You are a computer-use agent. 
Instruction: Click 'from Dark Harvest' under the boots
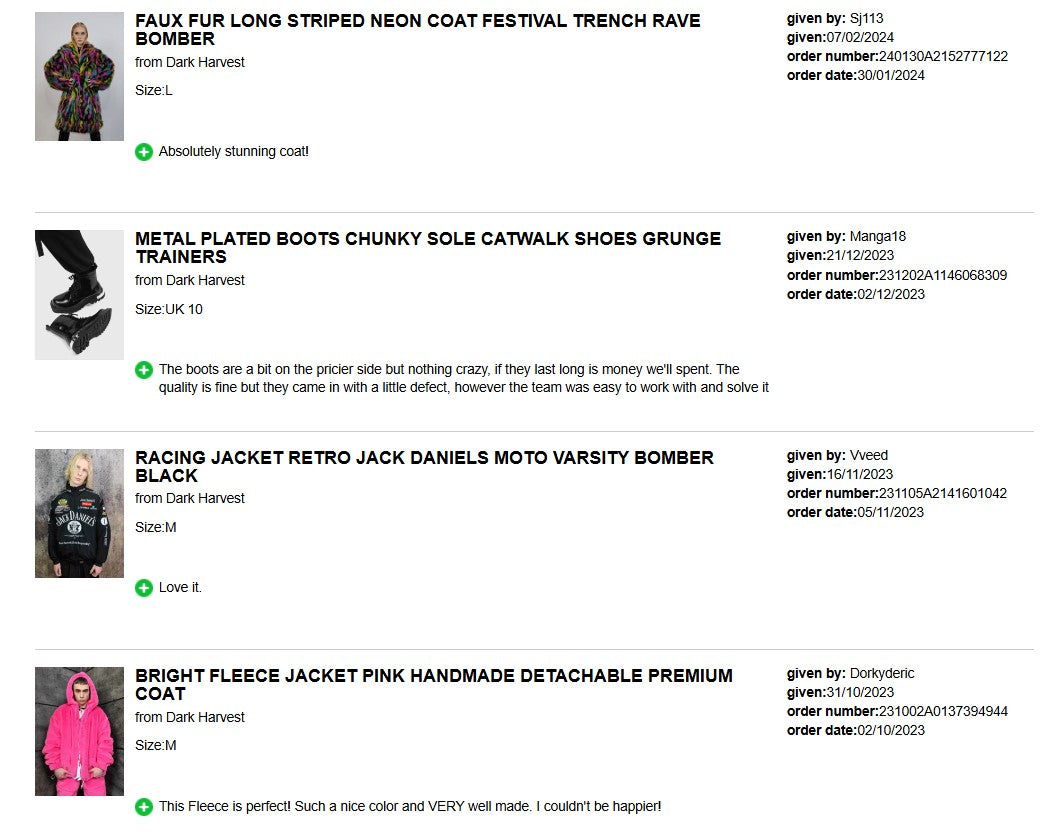[x=190, y=280]
